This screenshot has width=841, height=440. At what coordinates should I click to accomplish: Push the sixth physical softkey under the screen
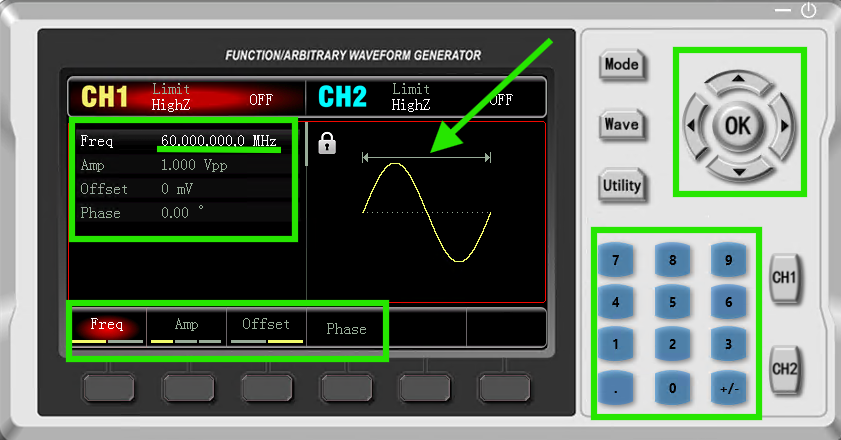point(504,388)
